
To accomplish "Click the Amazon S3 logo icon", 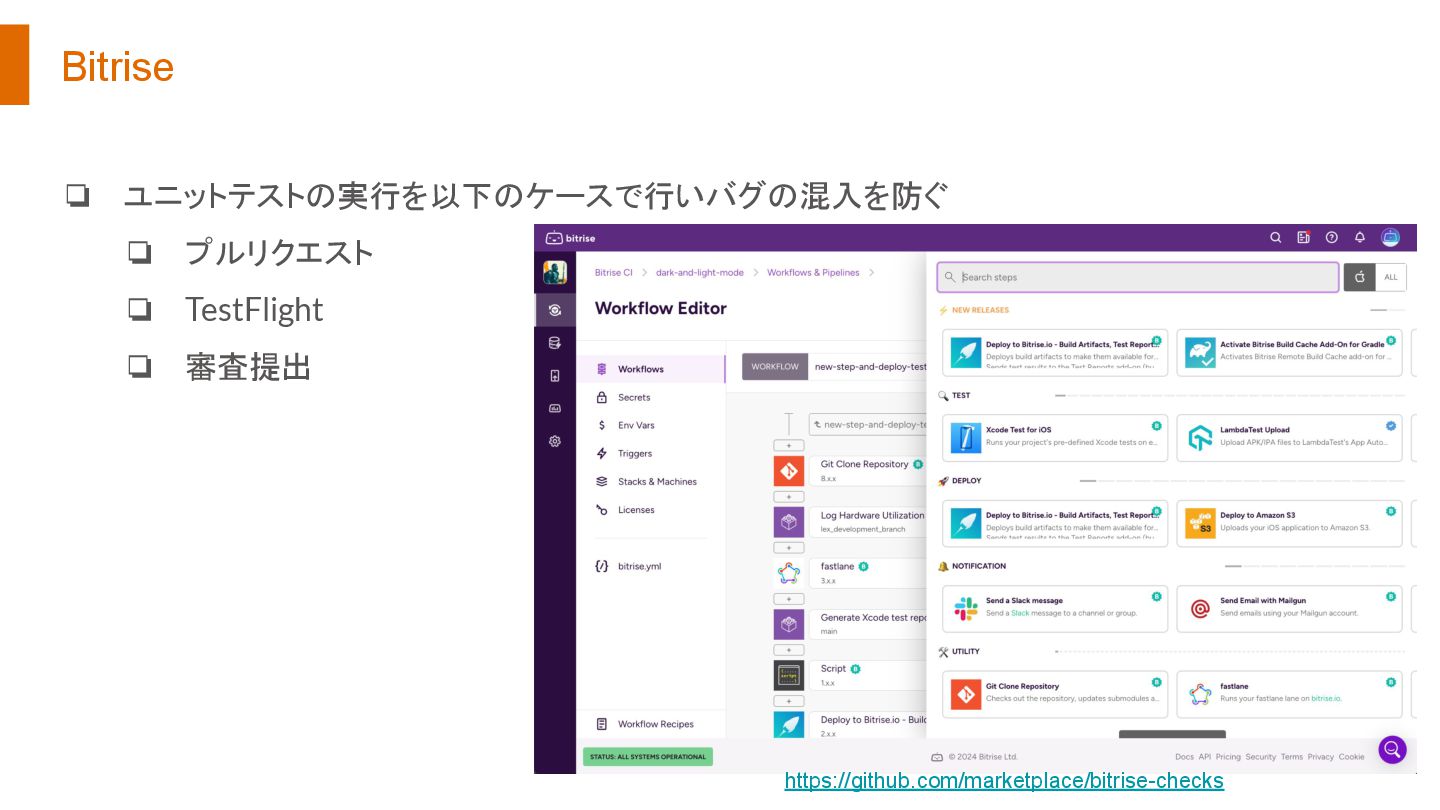I will (1200, 523).
